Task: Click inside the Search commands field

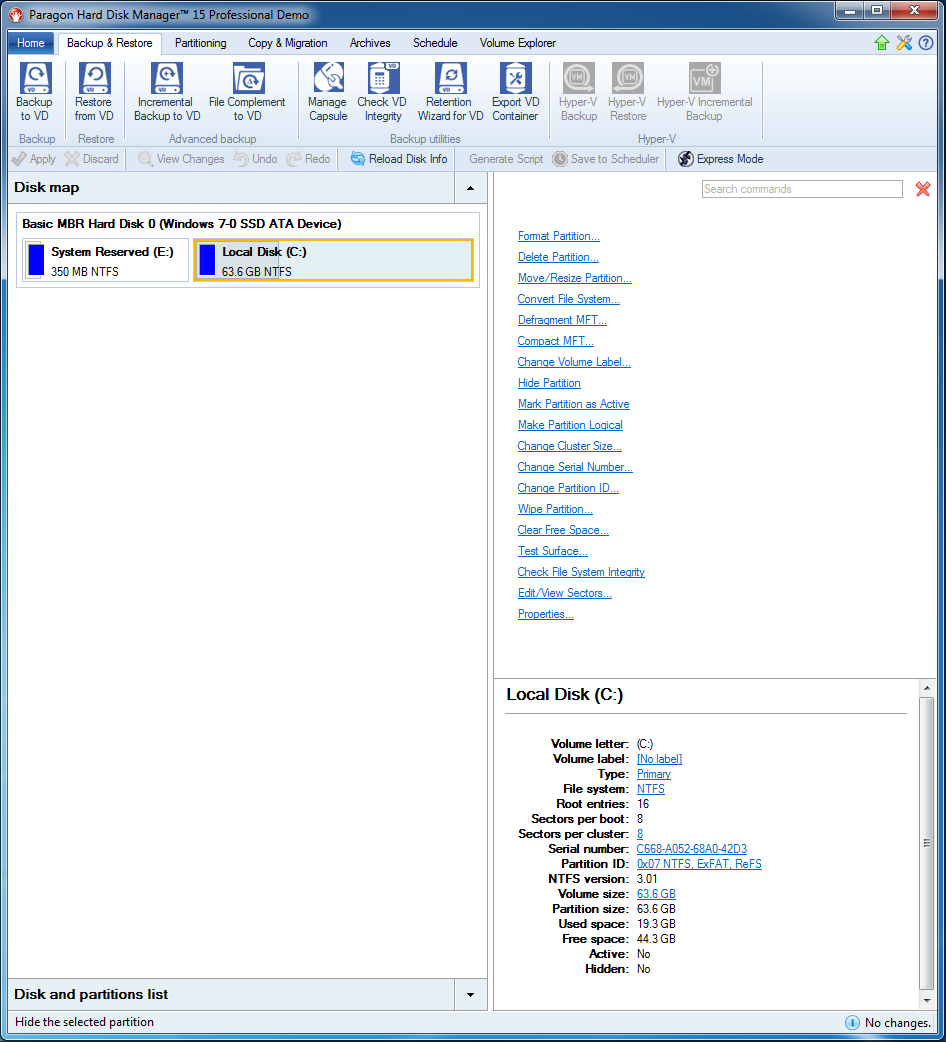Action: pos(802,189)
